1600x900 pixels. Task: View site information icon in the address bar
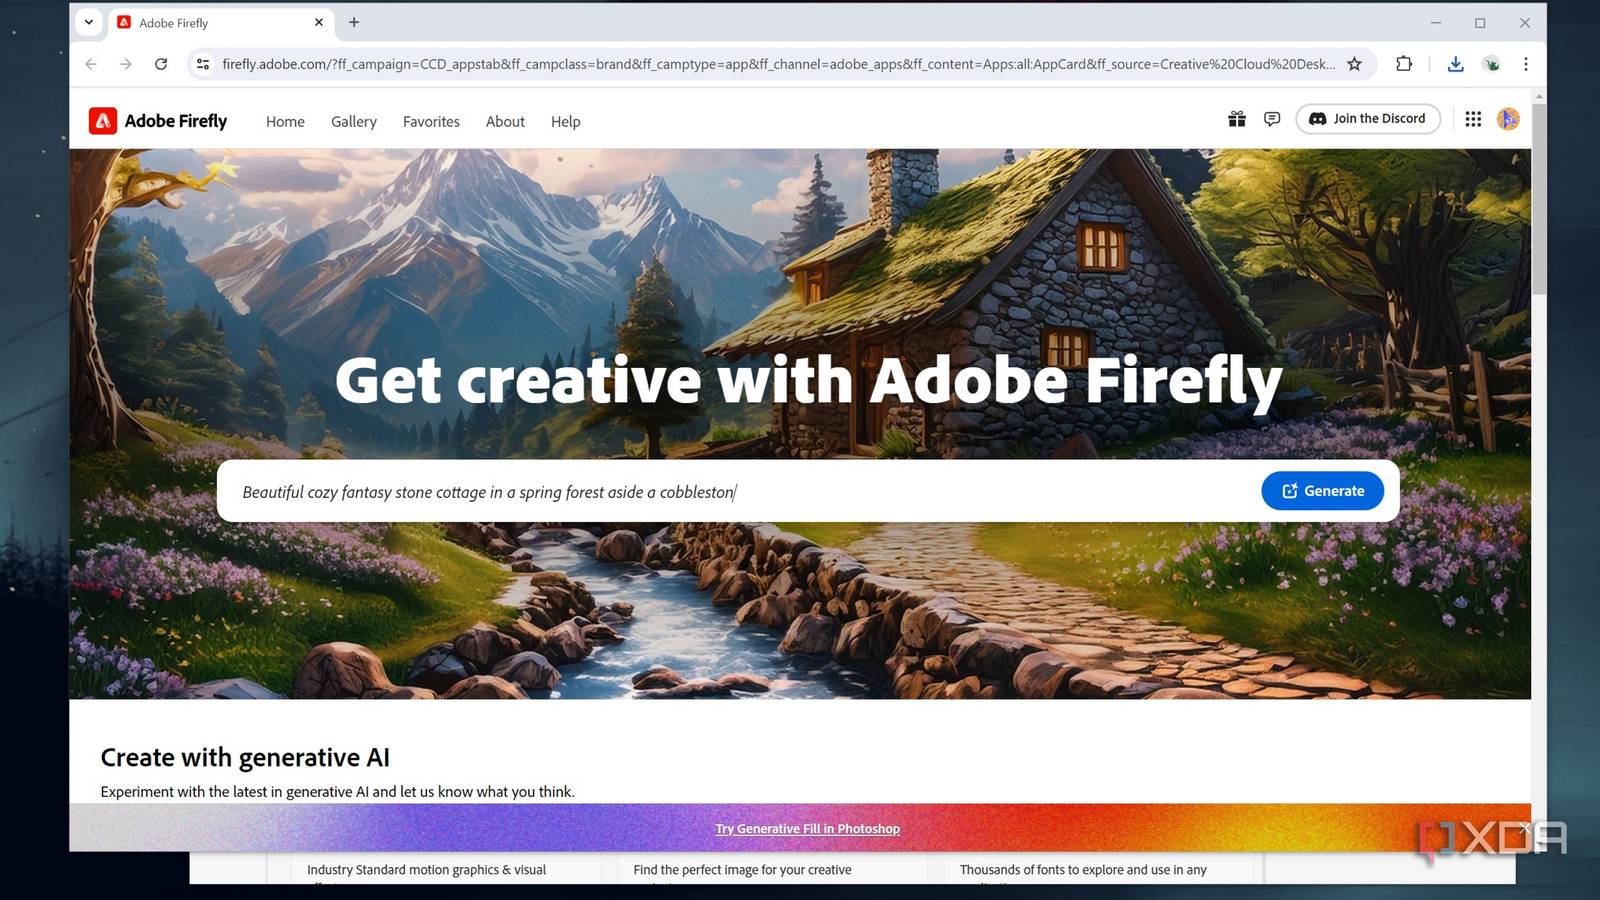203,64
